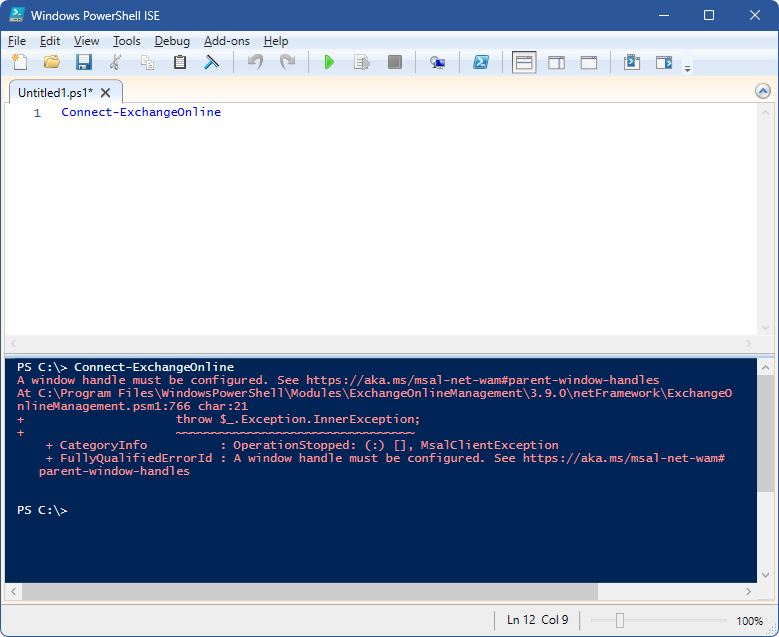Save the script with the floppy icon
Screen dimensions: 779x637
coord(83,62)
